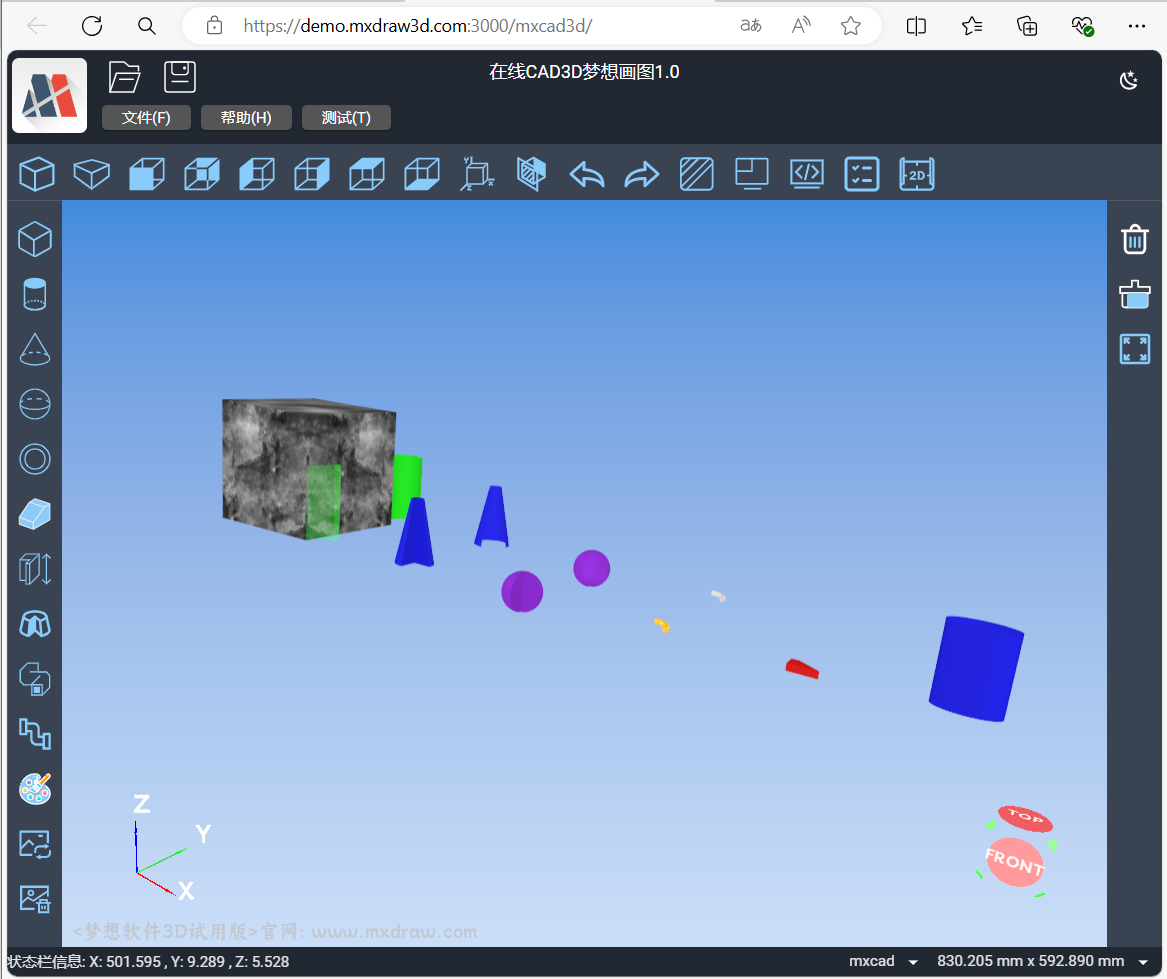Screen dimensions: 1167x979
Task: Select the right-face highlighted cube view
Action: point(312,174)
